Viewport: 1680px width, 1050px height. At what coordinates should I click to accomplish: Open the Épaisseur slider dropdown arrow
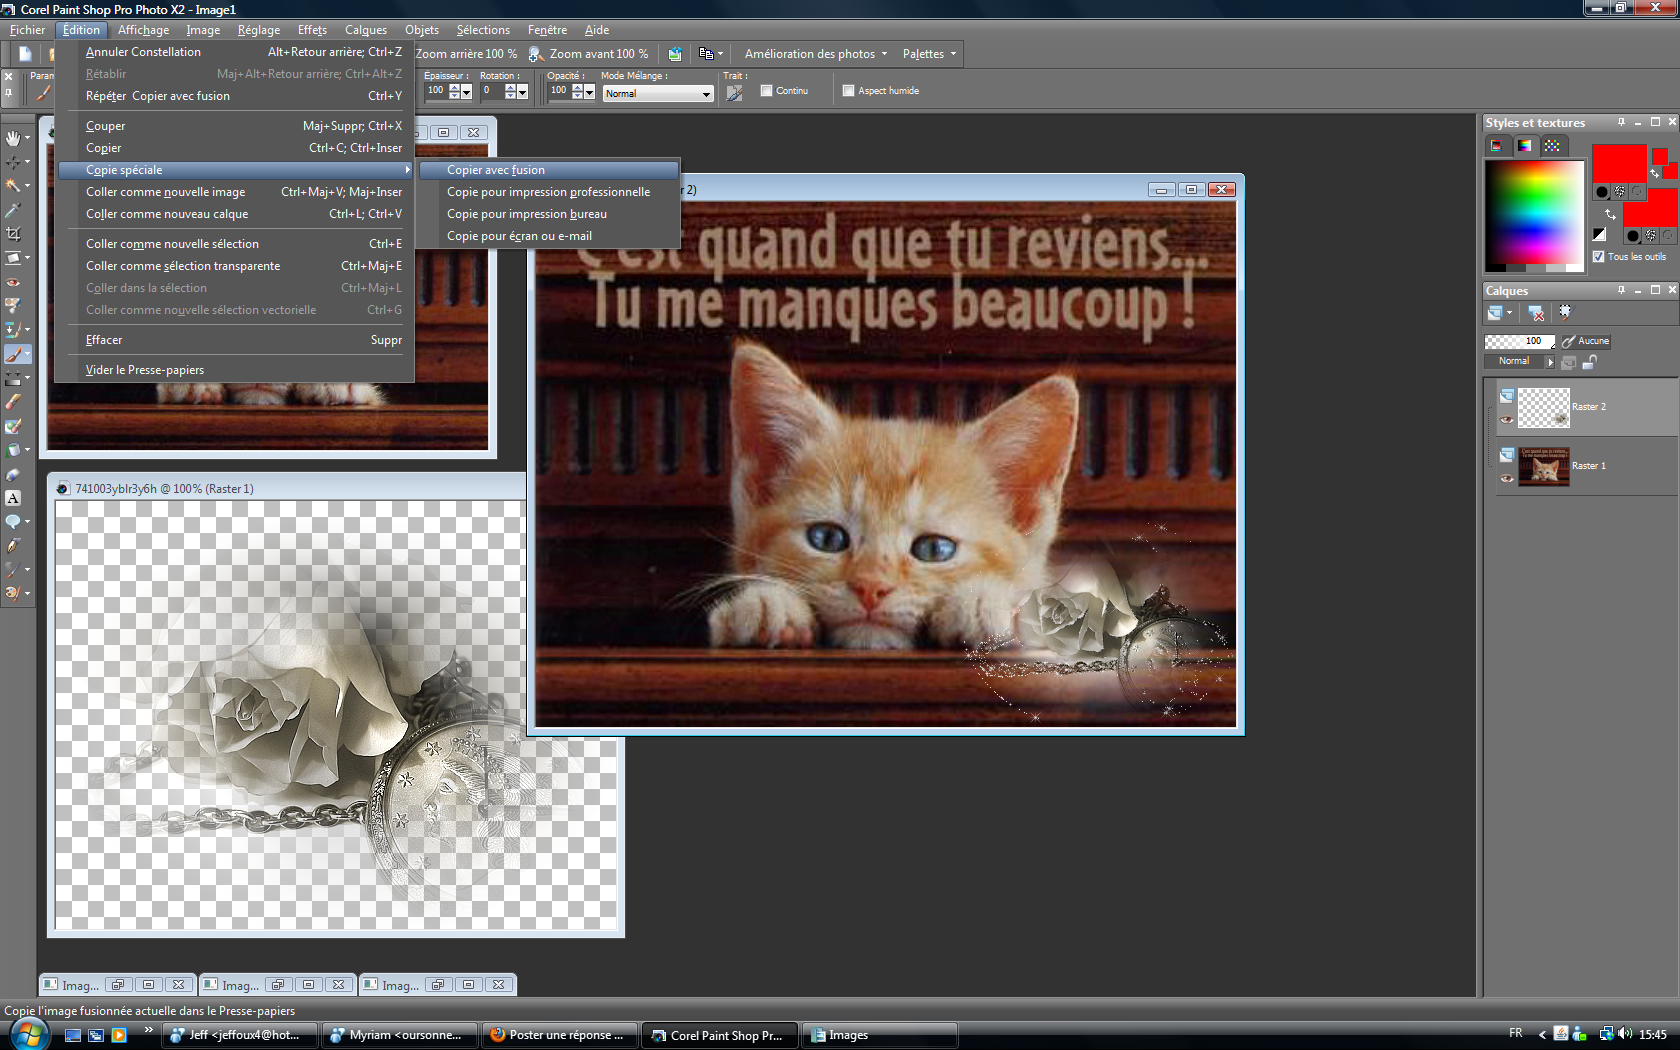tap(466, 92)
